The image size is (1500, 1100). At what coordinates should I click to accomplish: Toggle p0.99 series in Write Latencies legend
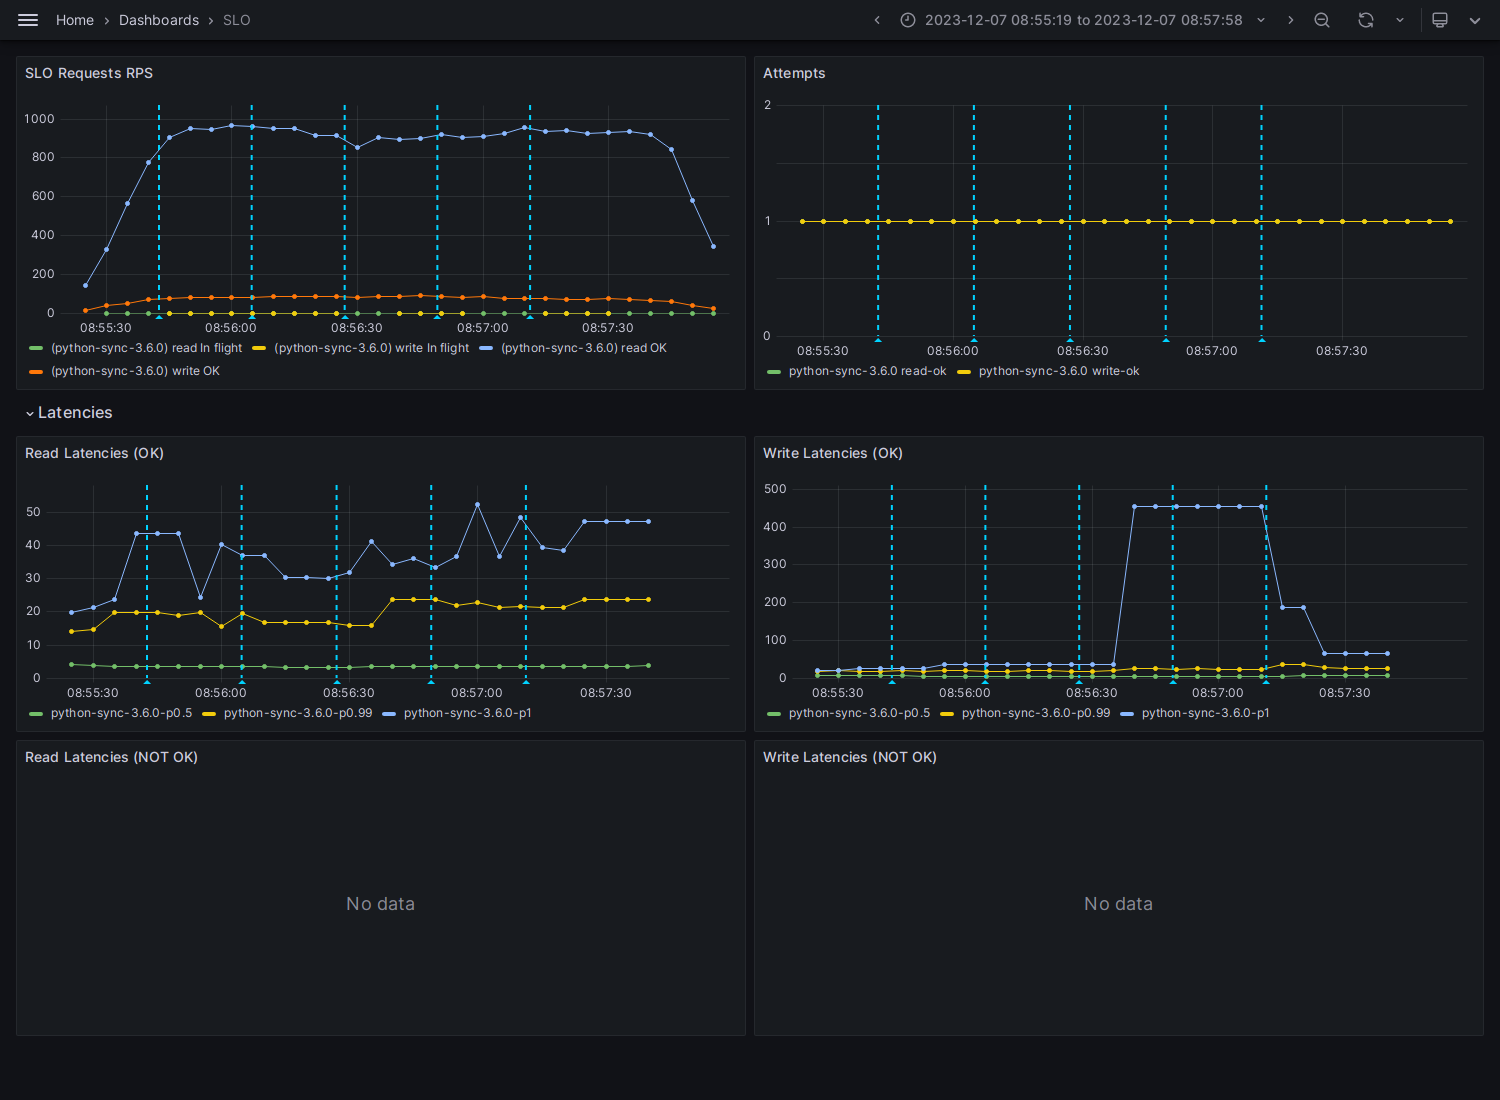point(1036,713)
